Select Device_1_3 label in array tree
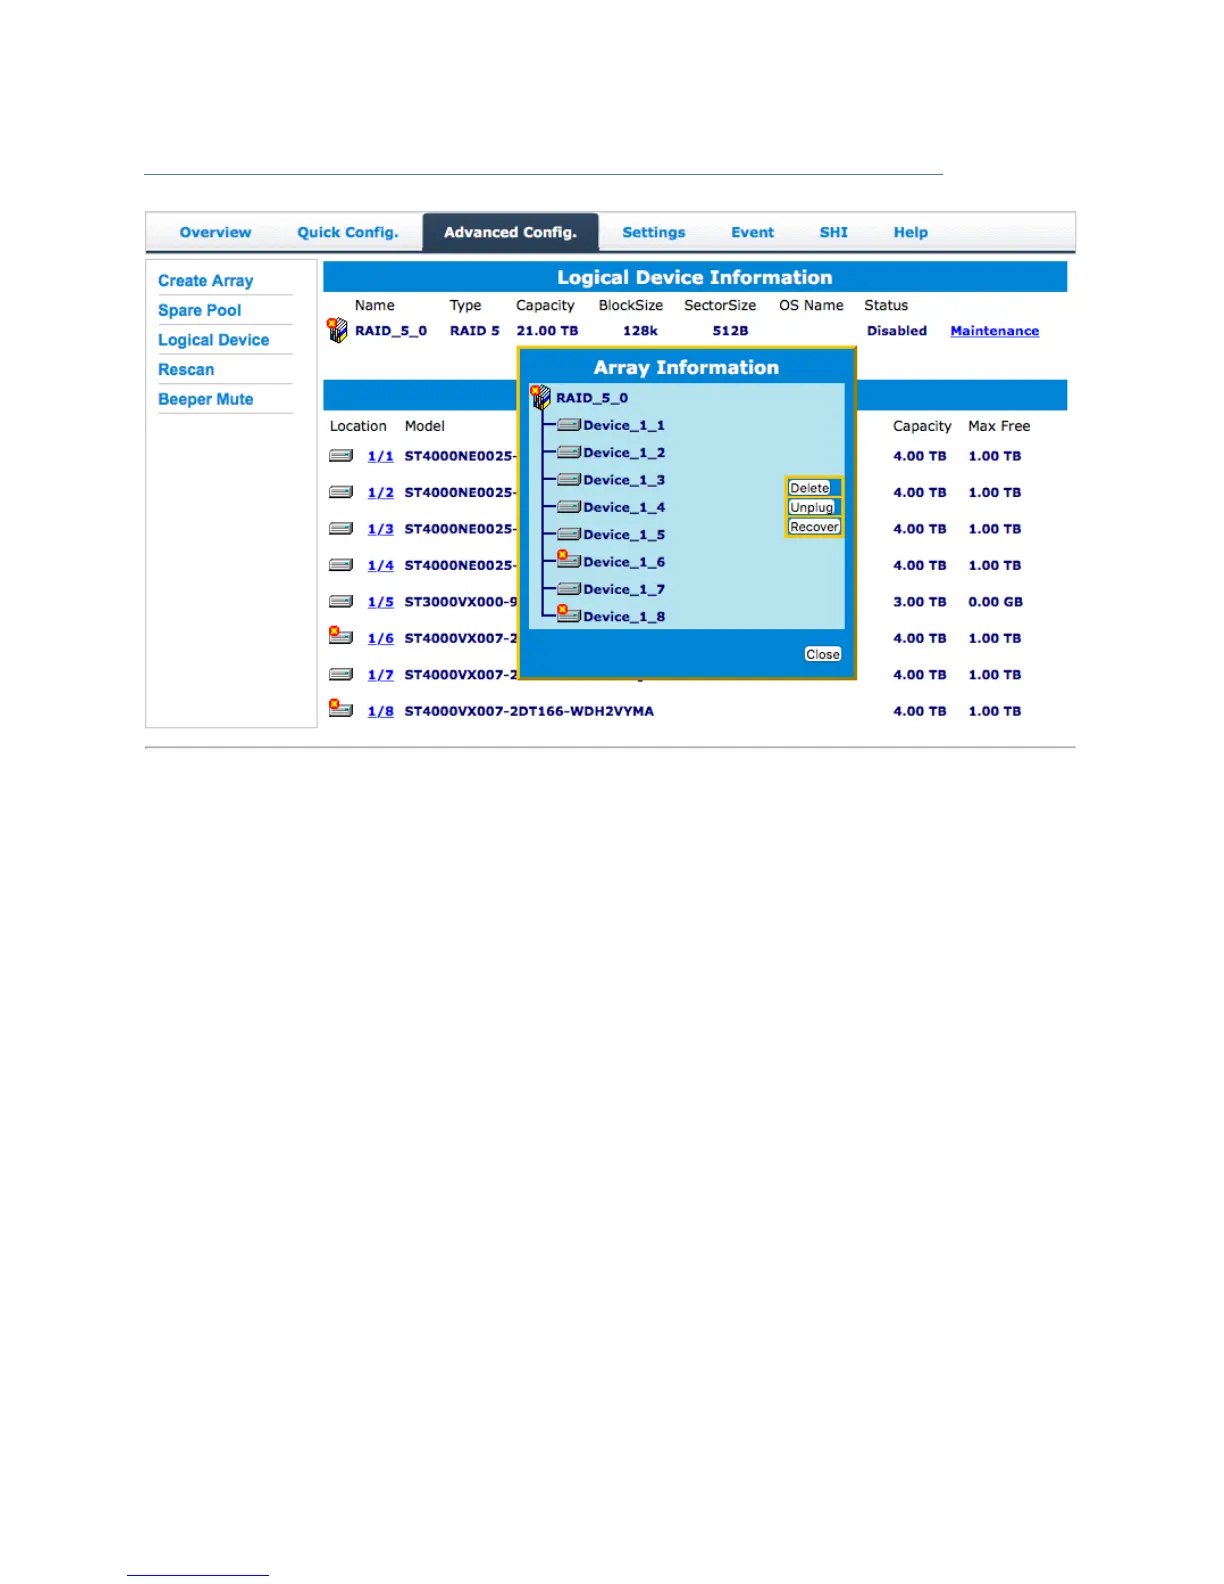Viewport: 1224px width, 1584px height. (x=624, y=480)
